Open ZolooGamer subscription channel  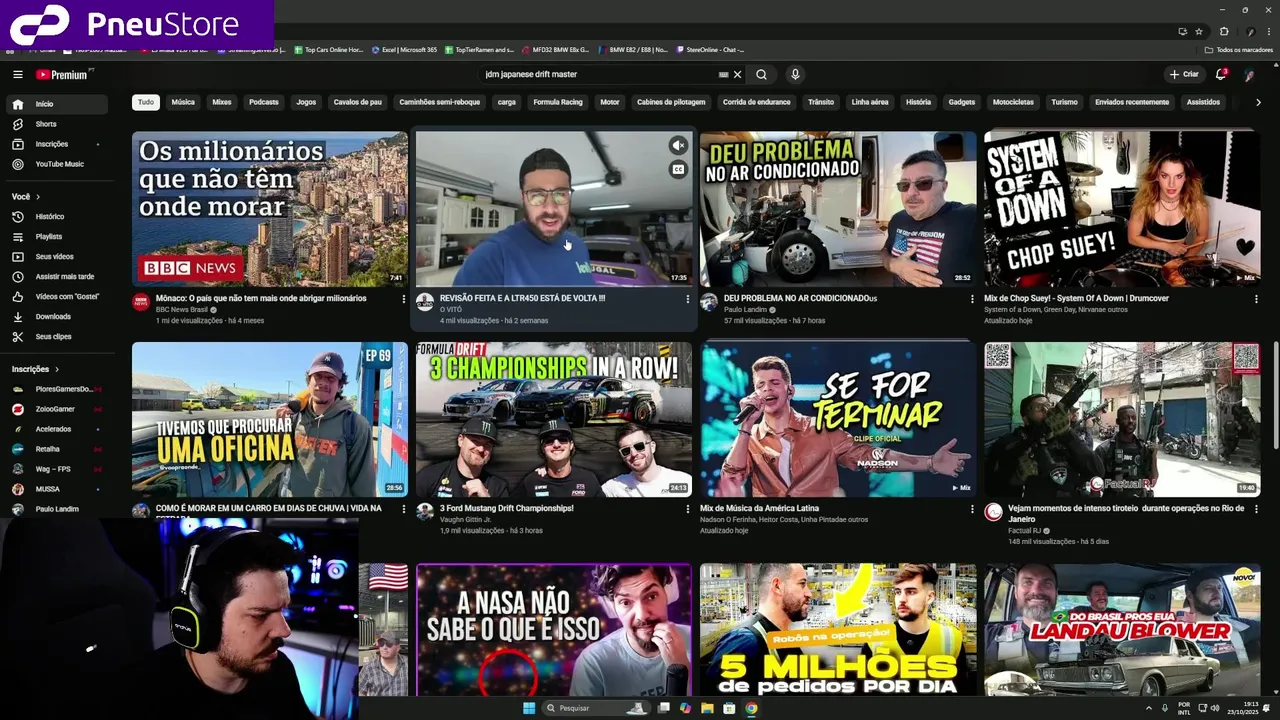tap(55, 409)
